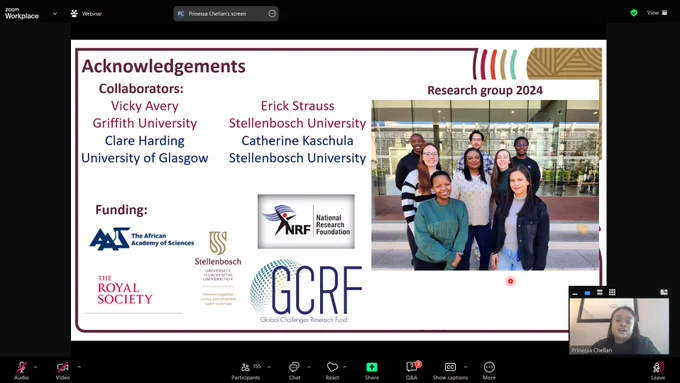Open the View layout menu
This screenshot has height=383, width=680.
pyautogui.click(x=657, y=13)
